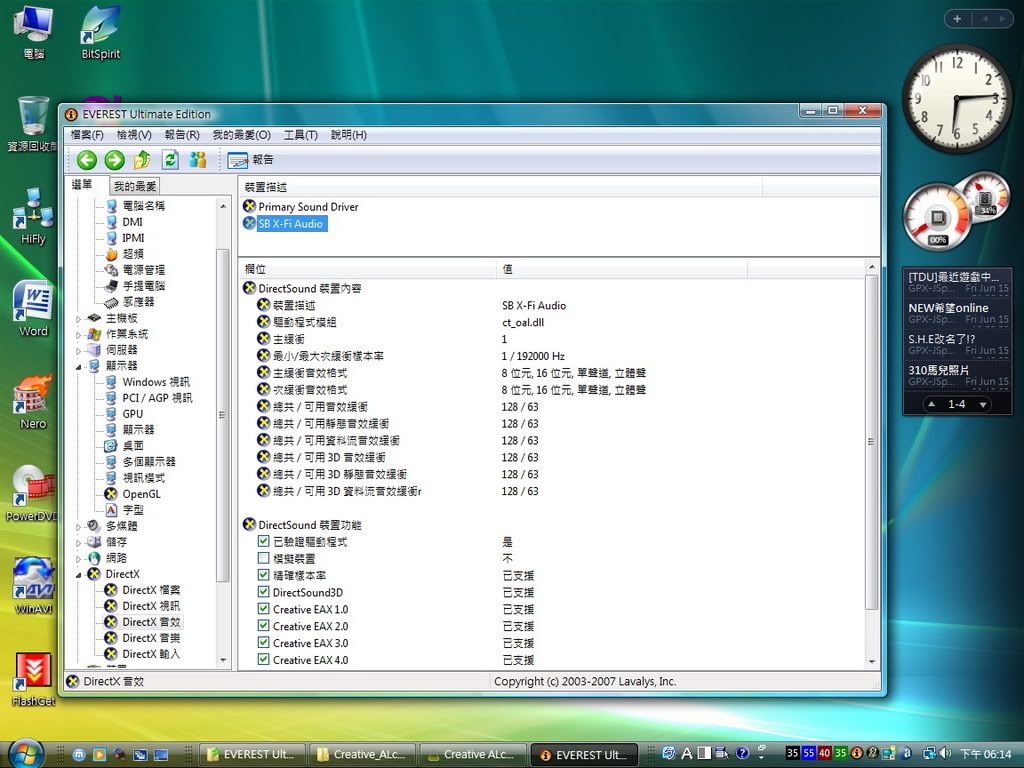Viewport: 1024px width, 768px height.
Task: Click the details pane vertical scrollbar
Action: click(x=871, y=441)
